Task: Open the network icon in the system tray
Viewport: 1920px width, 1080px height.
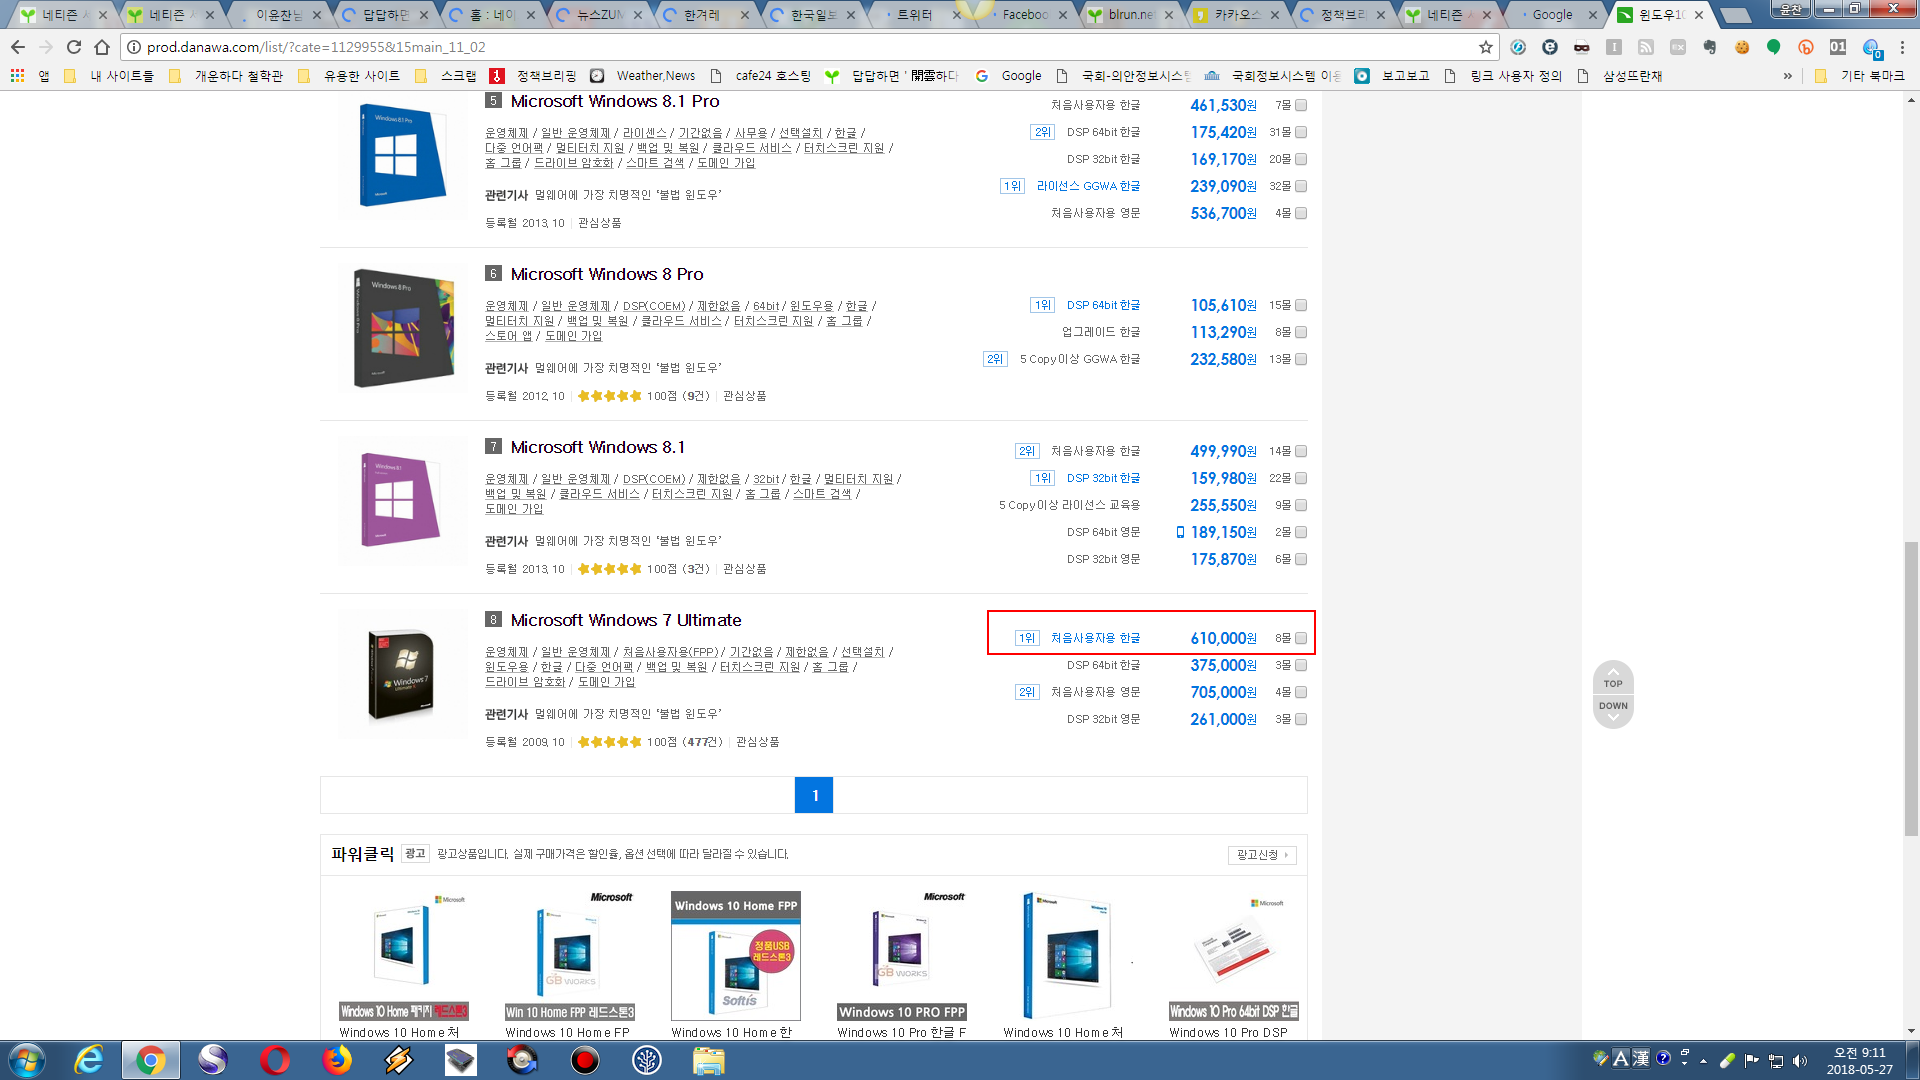Action: coord(1776,1060)
